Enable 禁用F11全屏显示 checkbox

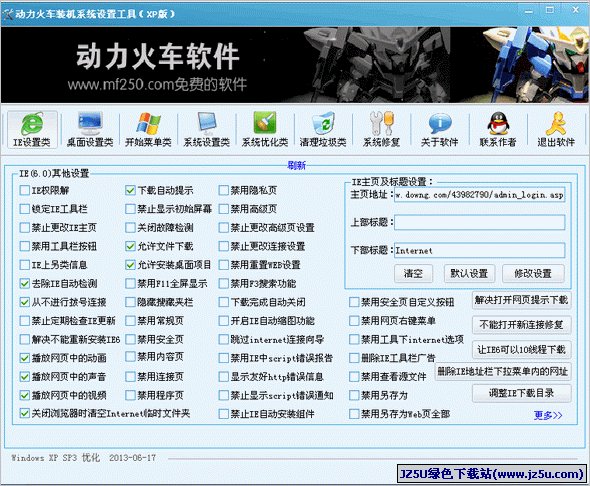click(x=130, y=284)
